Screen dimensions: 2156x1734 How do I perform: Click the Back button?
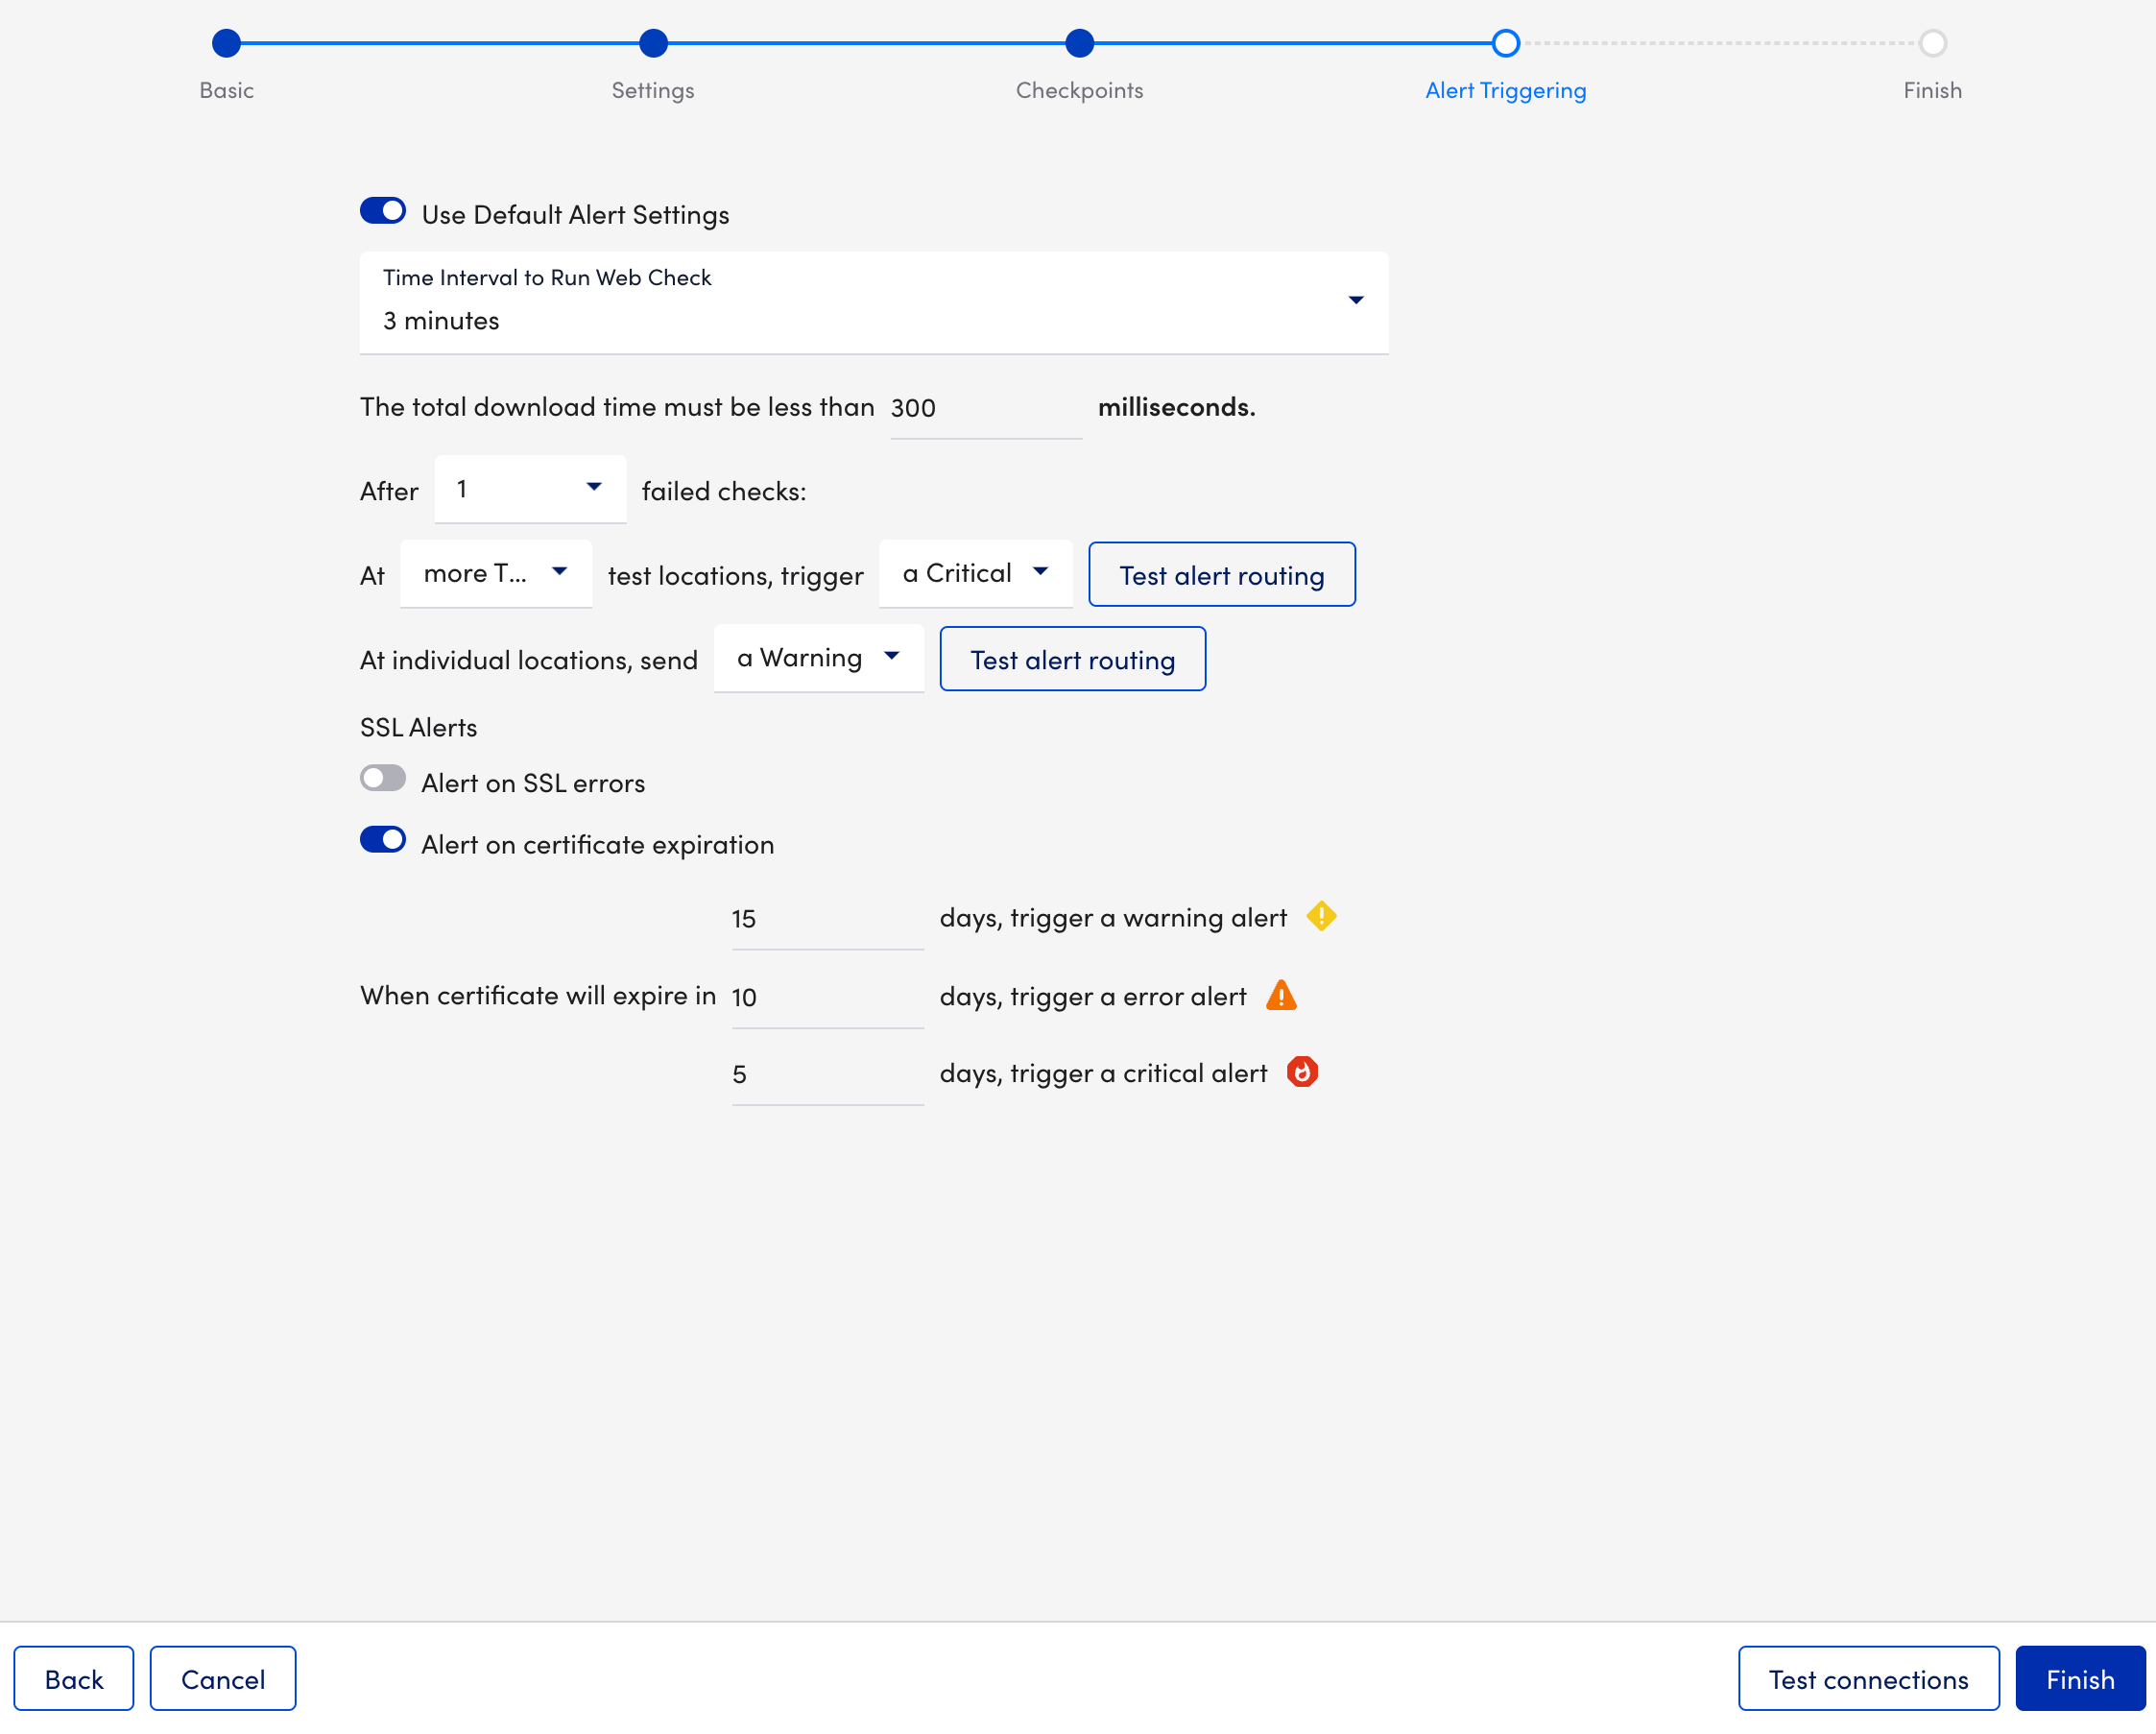pos(73,1677)
